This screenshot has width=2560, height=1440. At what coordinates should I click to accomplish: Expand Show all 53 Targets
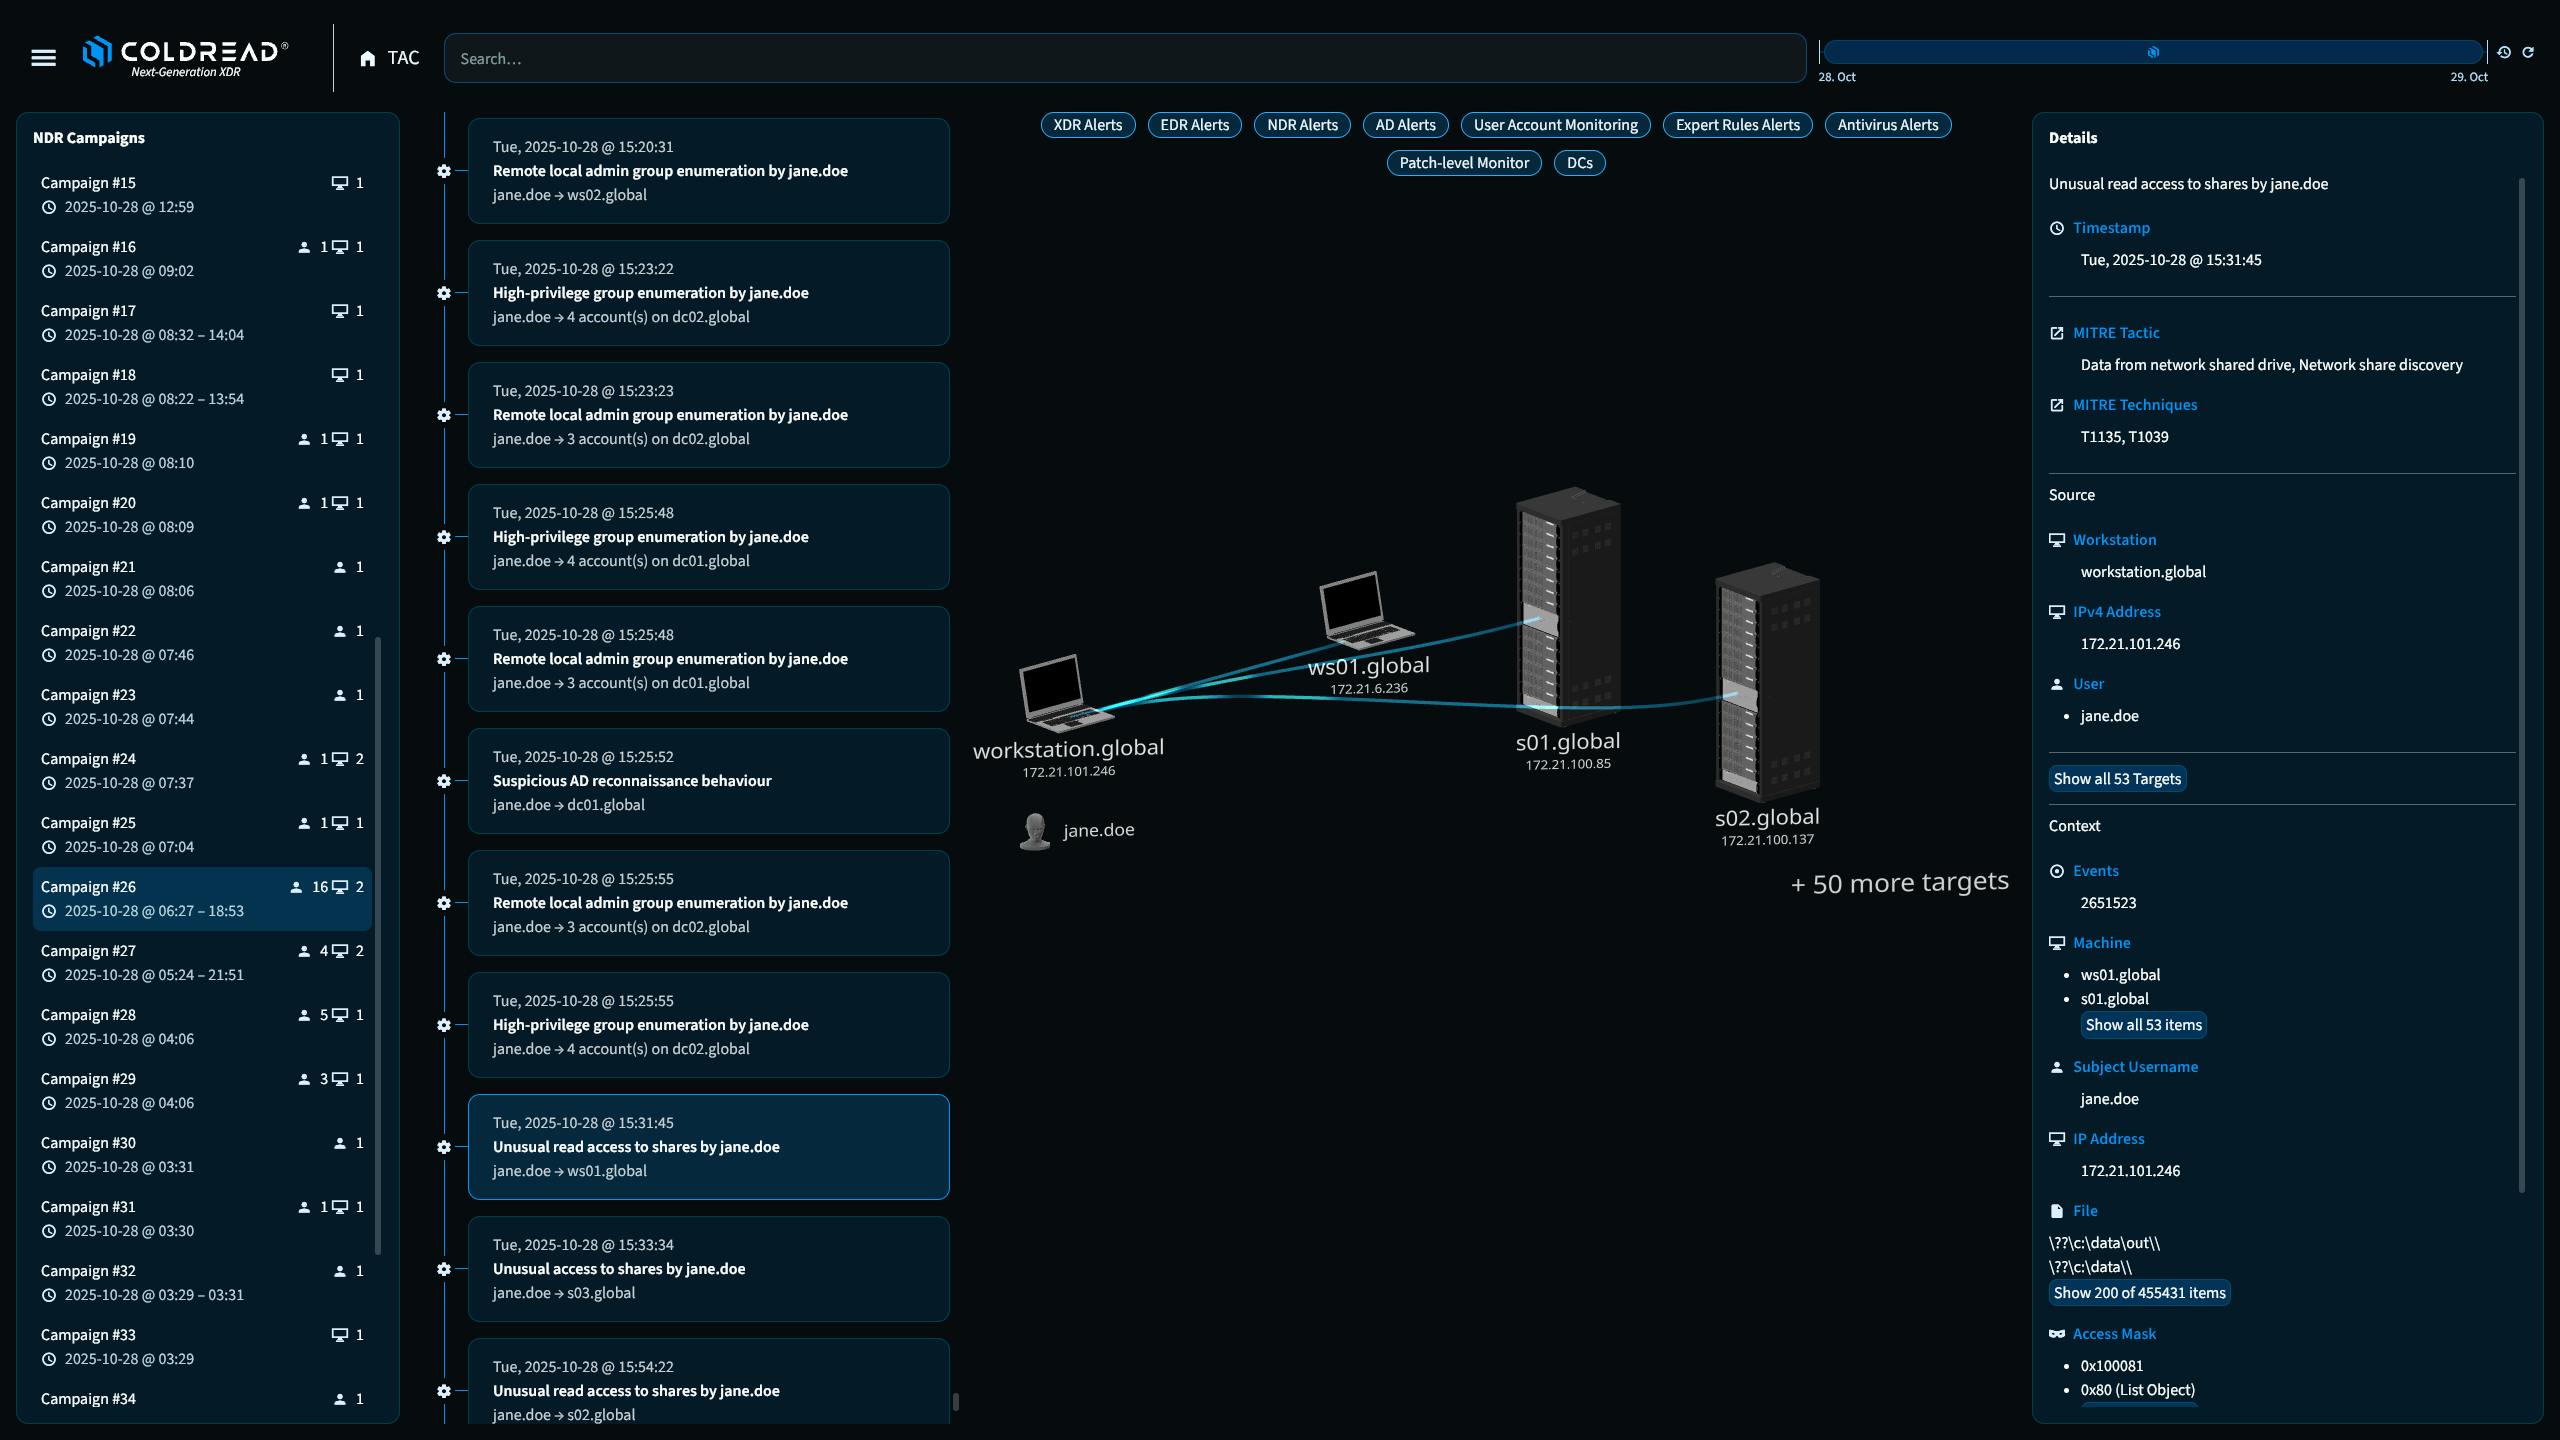[x=2117, y=779]
